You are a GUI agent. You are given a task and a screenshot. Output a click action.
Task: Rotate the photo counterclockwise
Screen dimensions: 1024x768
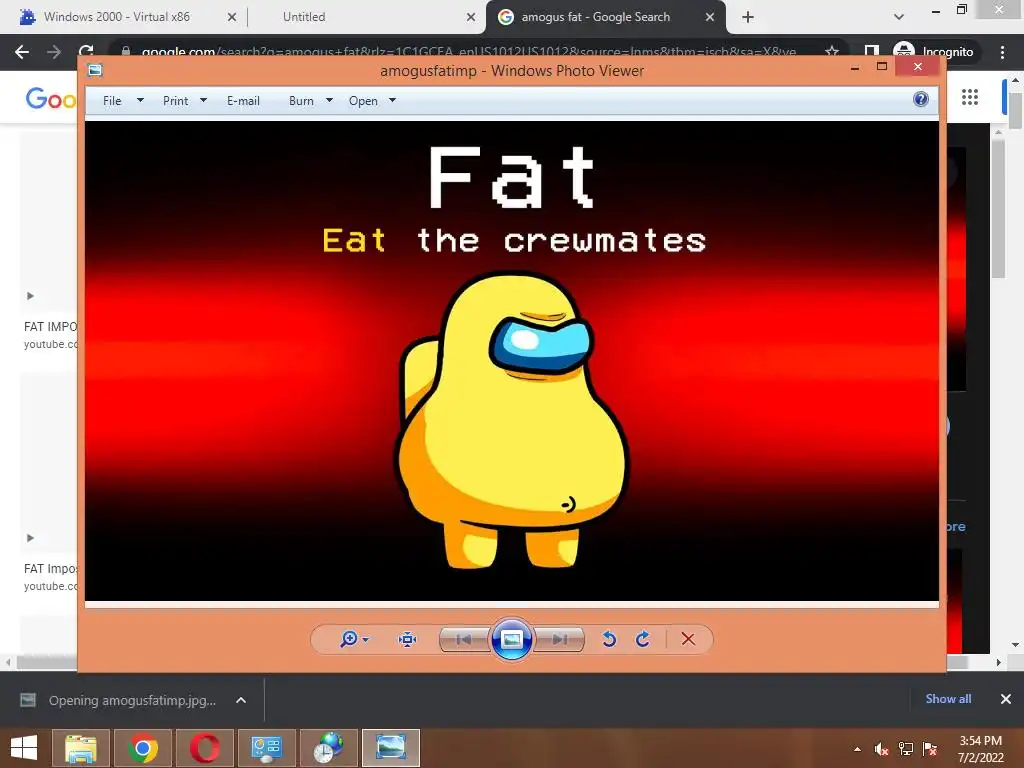coord(609,639)
